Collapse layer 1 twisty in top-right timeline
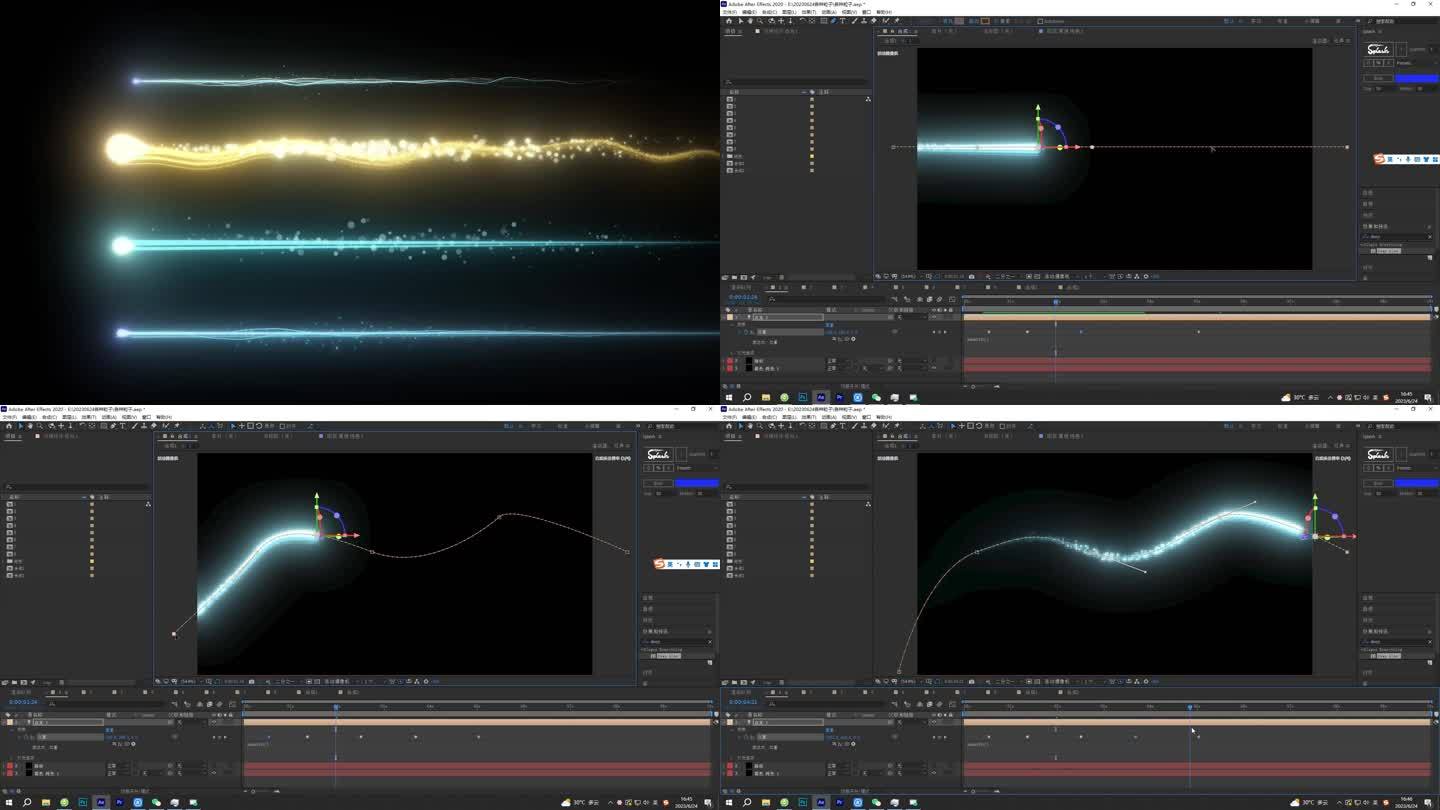This screenshot has height=810, width=1440. tap(723, 317)
